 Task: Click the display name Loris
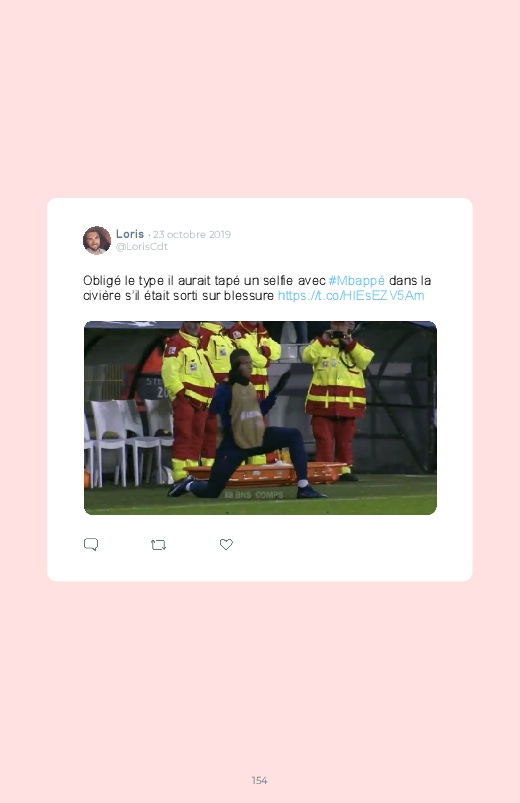(x=130, y=234)
